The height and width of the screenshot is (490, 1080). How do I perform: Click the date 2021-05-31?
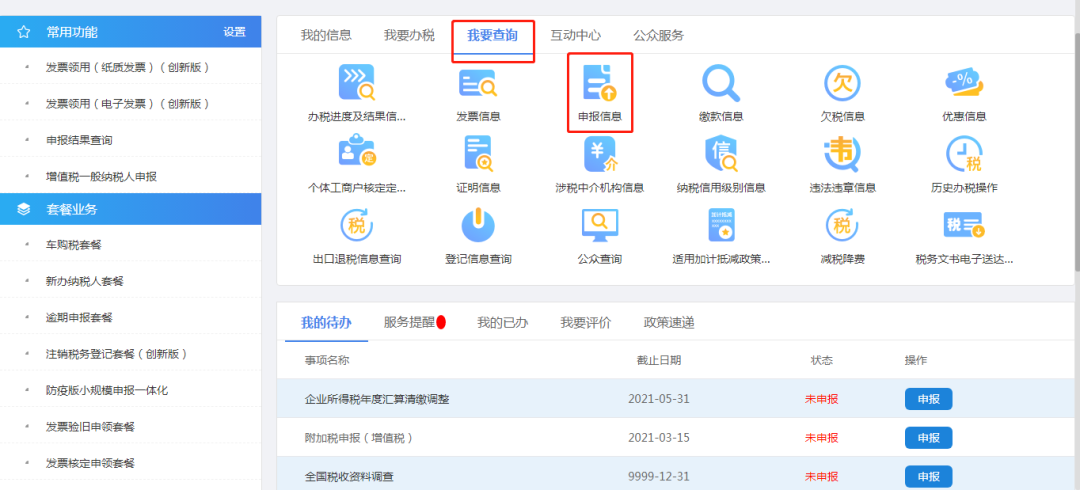point(659,399)
